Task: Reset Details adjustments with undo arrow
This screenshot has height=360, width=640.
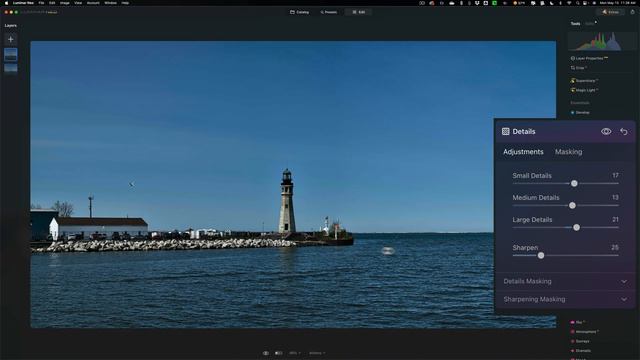Action: click(x=624, y=131)
